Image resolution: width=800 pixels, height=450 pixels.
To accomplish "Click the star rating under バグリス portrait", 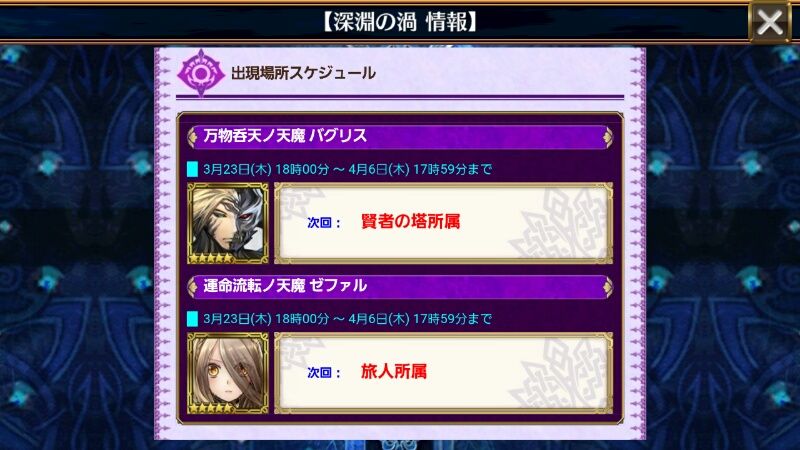I will click(211, 258).
